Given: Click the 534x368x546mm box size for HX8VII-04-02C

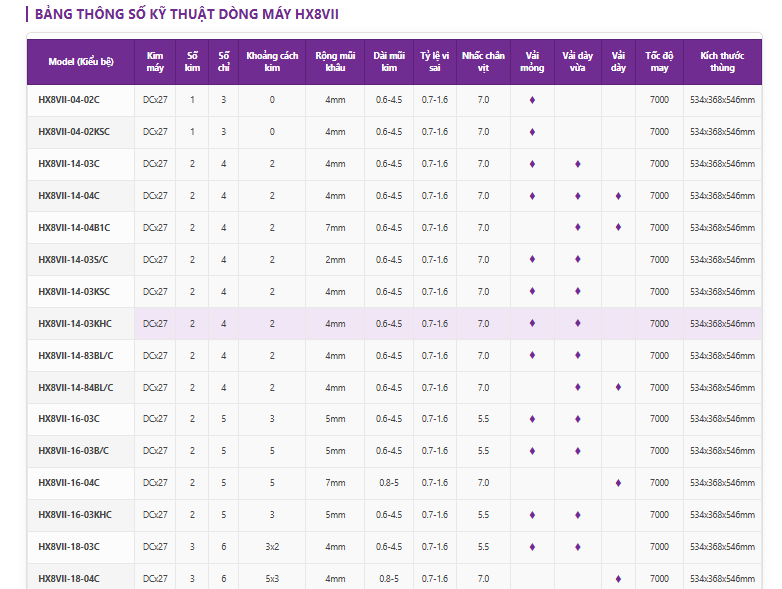Looking at the screenshot, I should (x=722, y=100).
